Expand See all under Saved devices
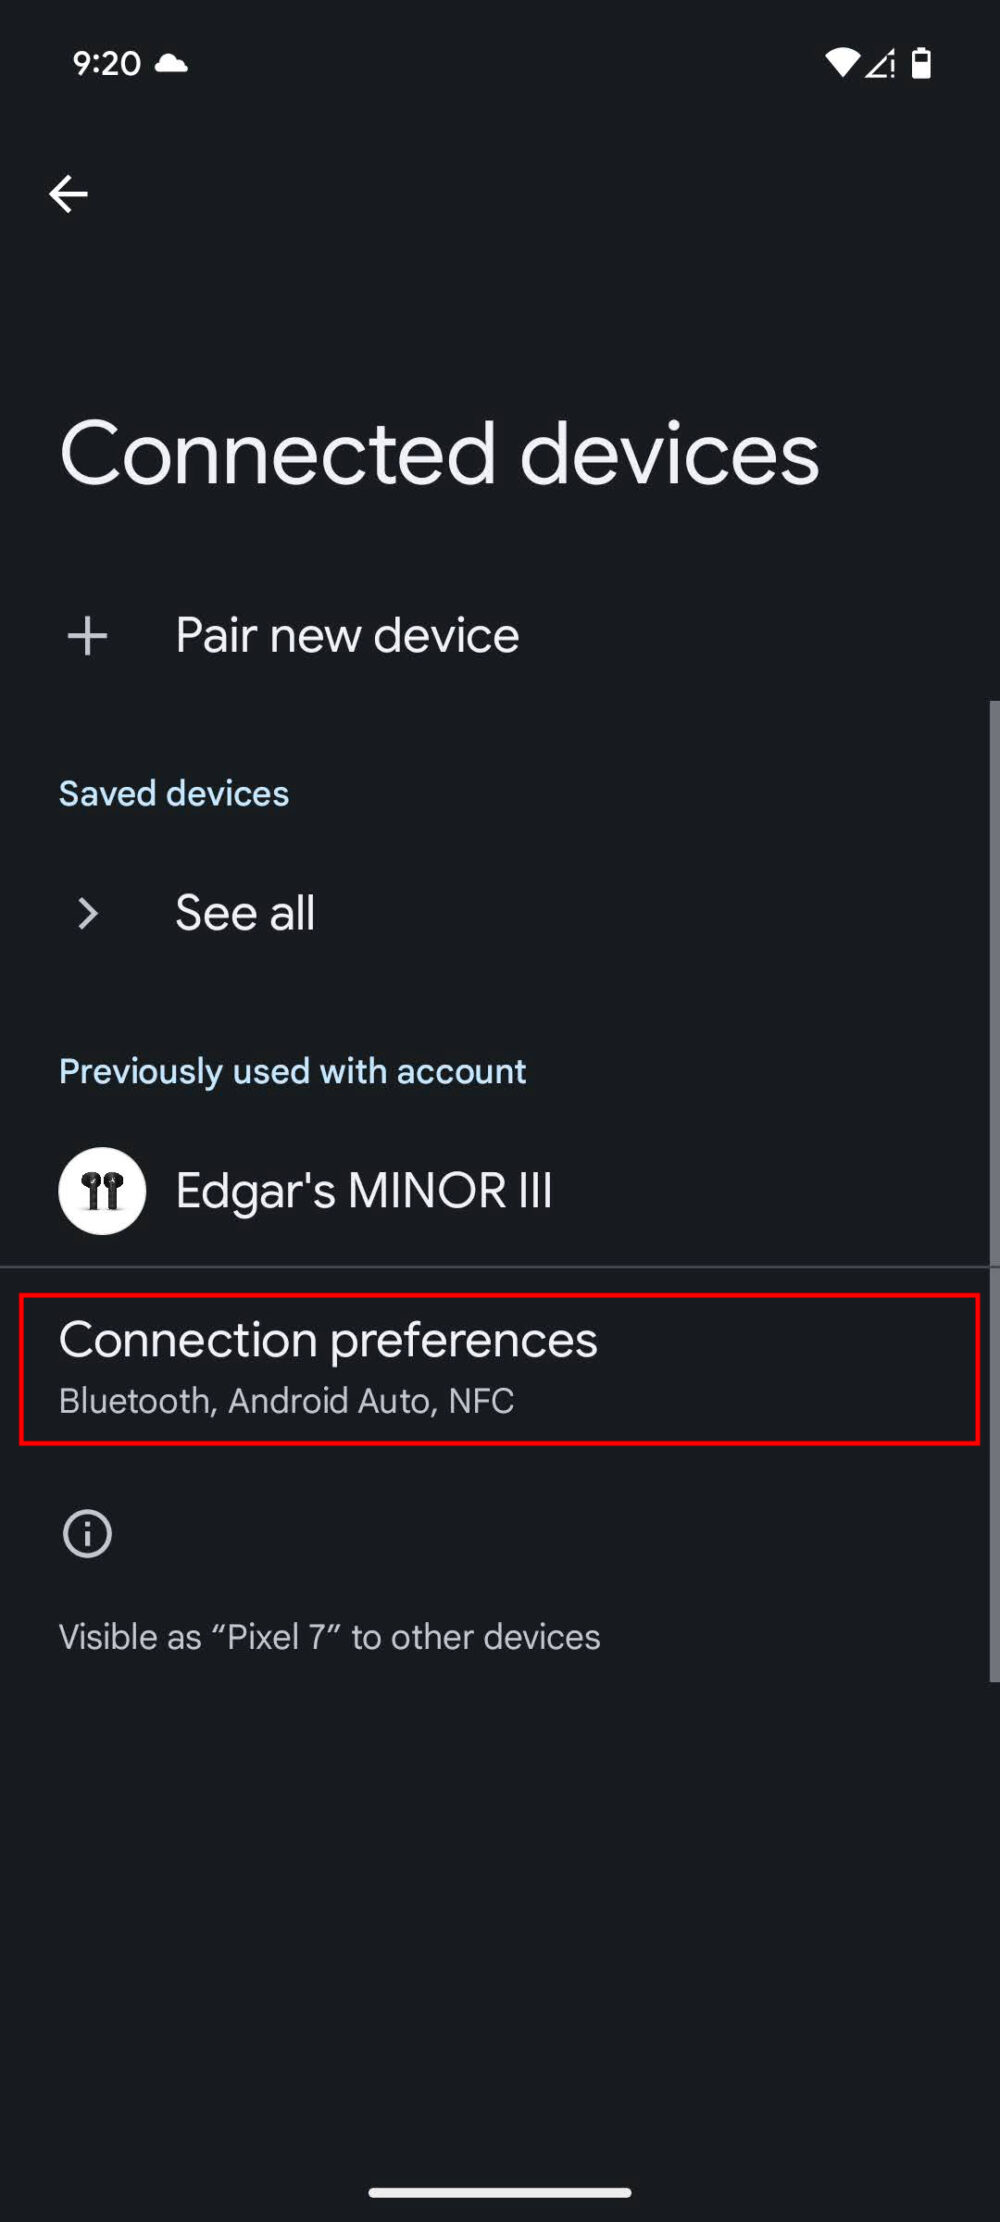 [244, 912]
